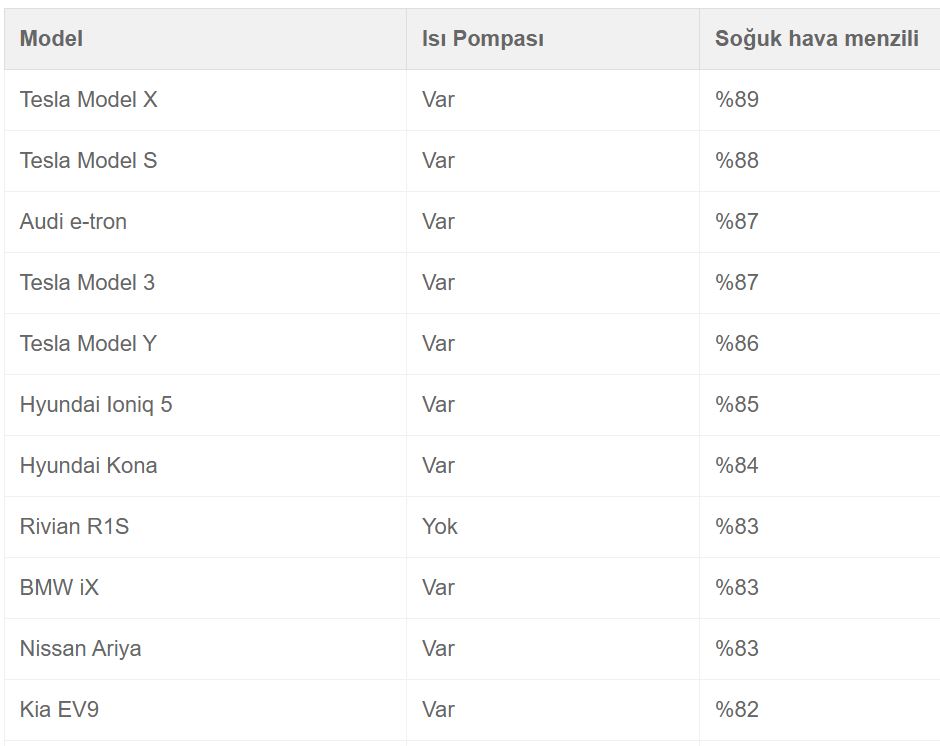Click the BMW iX model name
This screenshot has height=746, width=940.
(59, 588)
